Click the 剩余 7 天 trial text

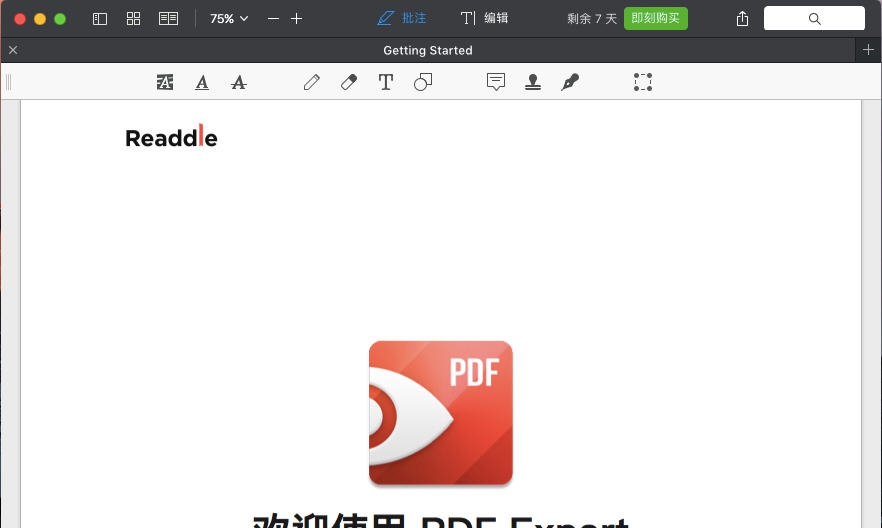[592, 19]
